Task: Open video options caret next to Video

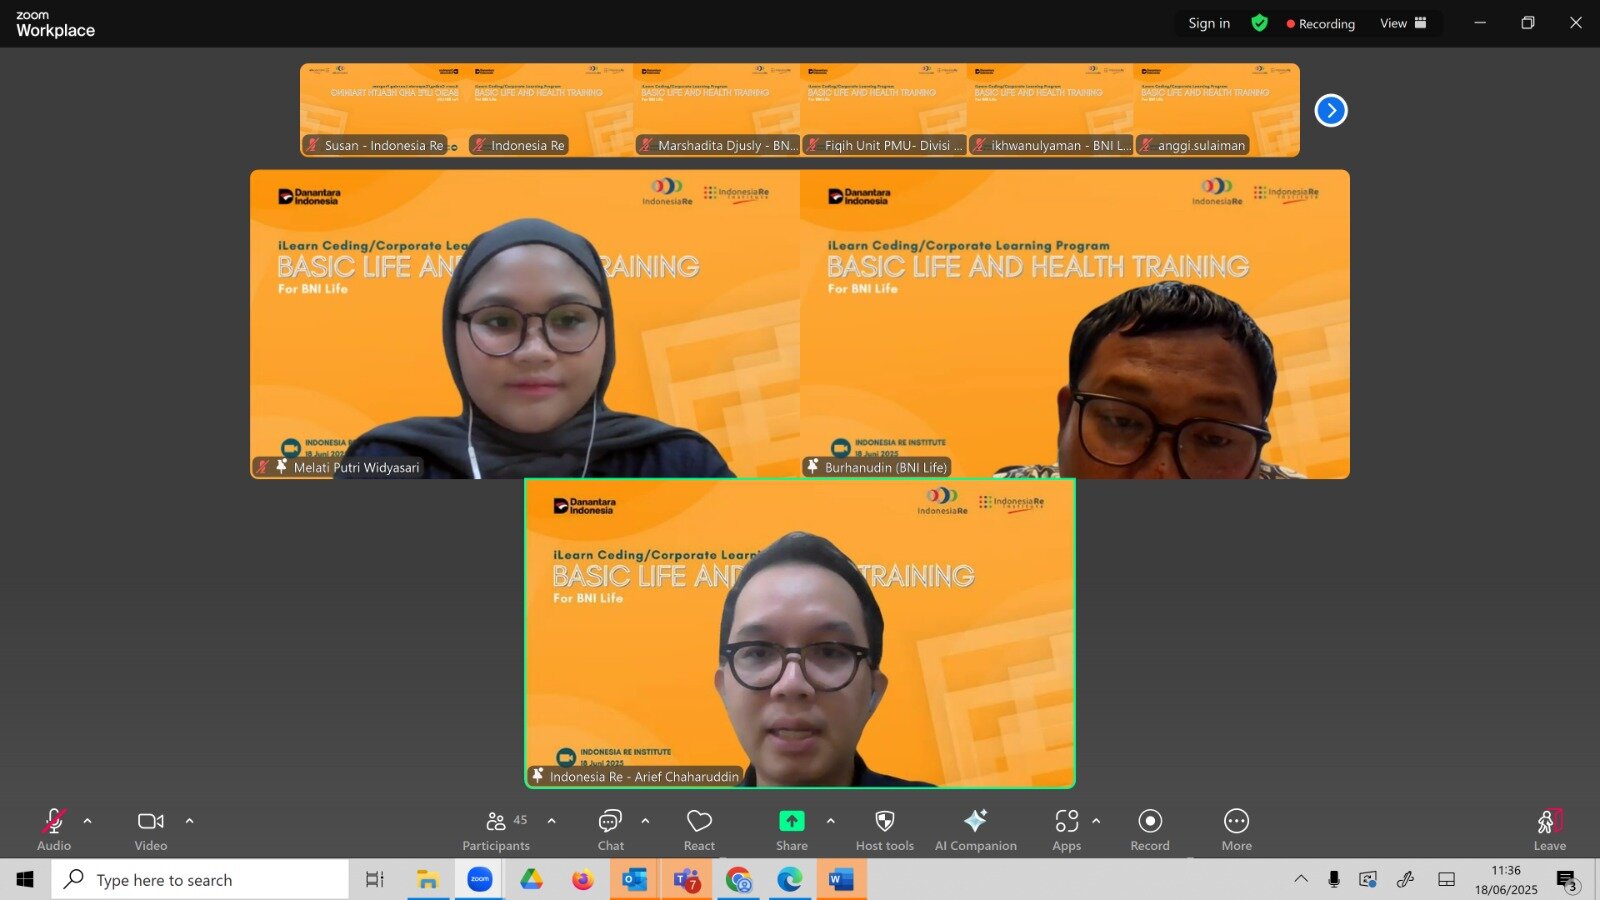Action: 190,821
